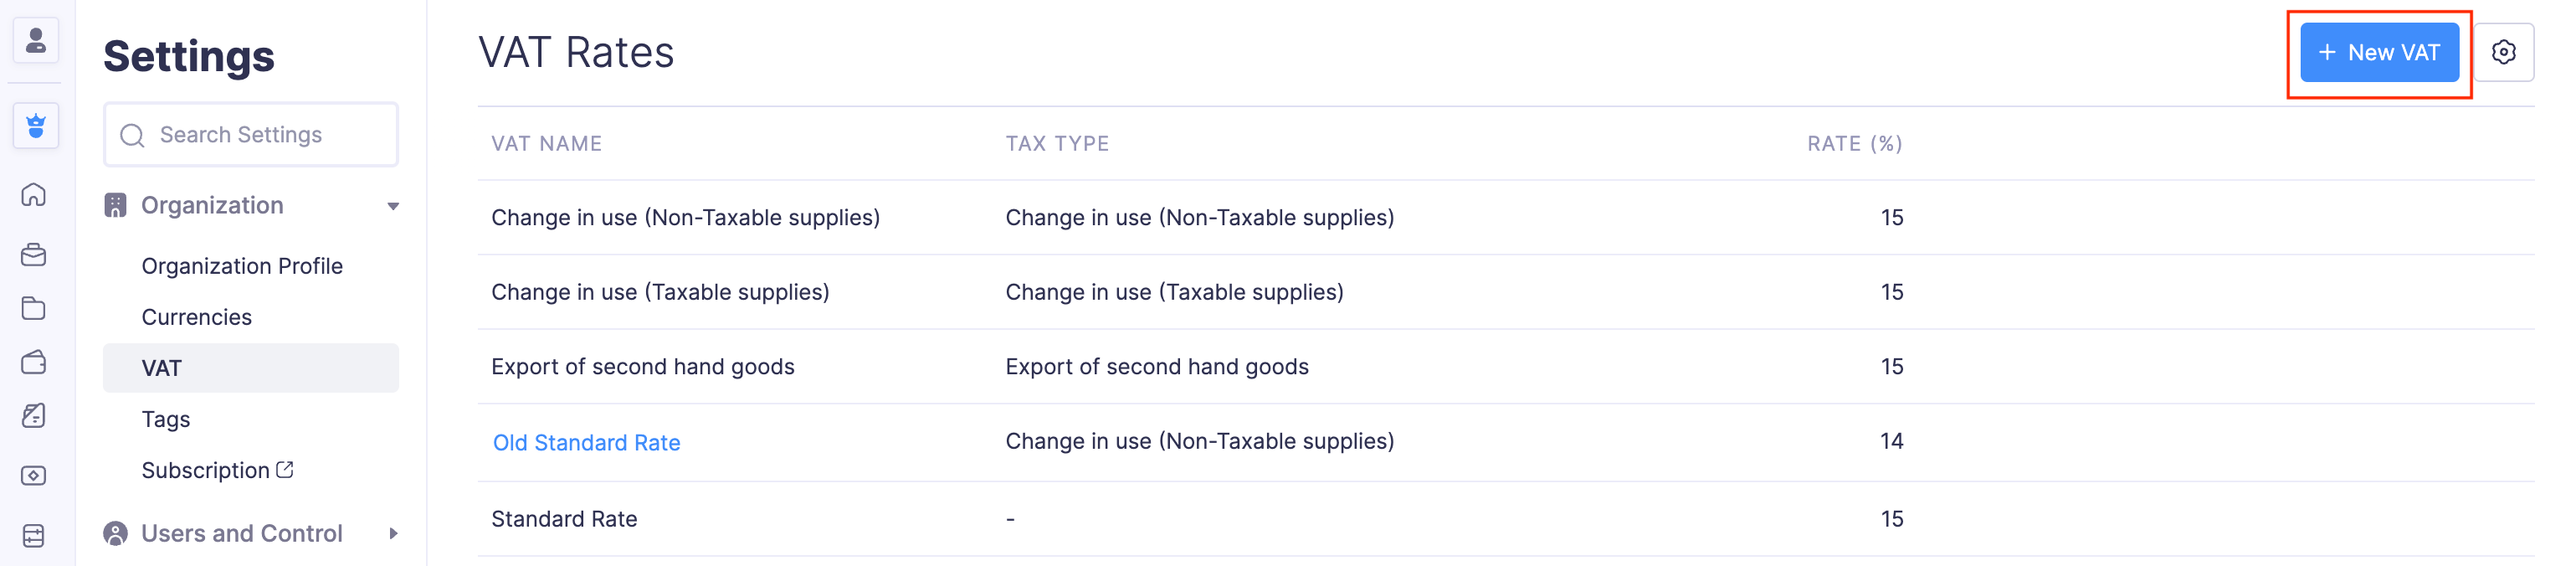Go to the Currencies settings page
Image resolution: width=2576 pixels, height=566 pixels.
click(x=196, y=317)
